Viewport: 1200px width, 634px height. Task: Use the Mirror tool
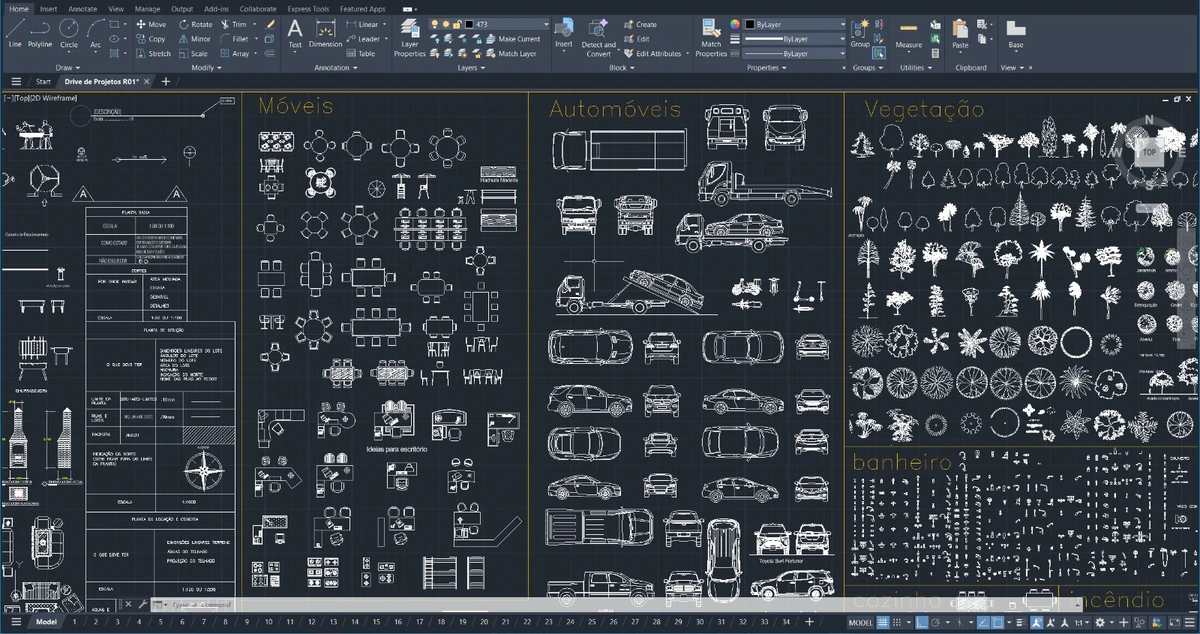pyautogui.click(x=195, y=39)
